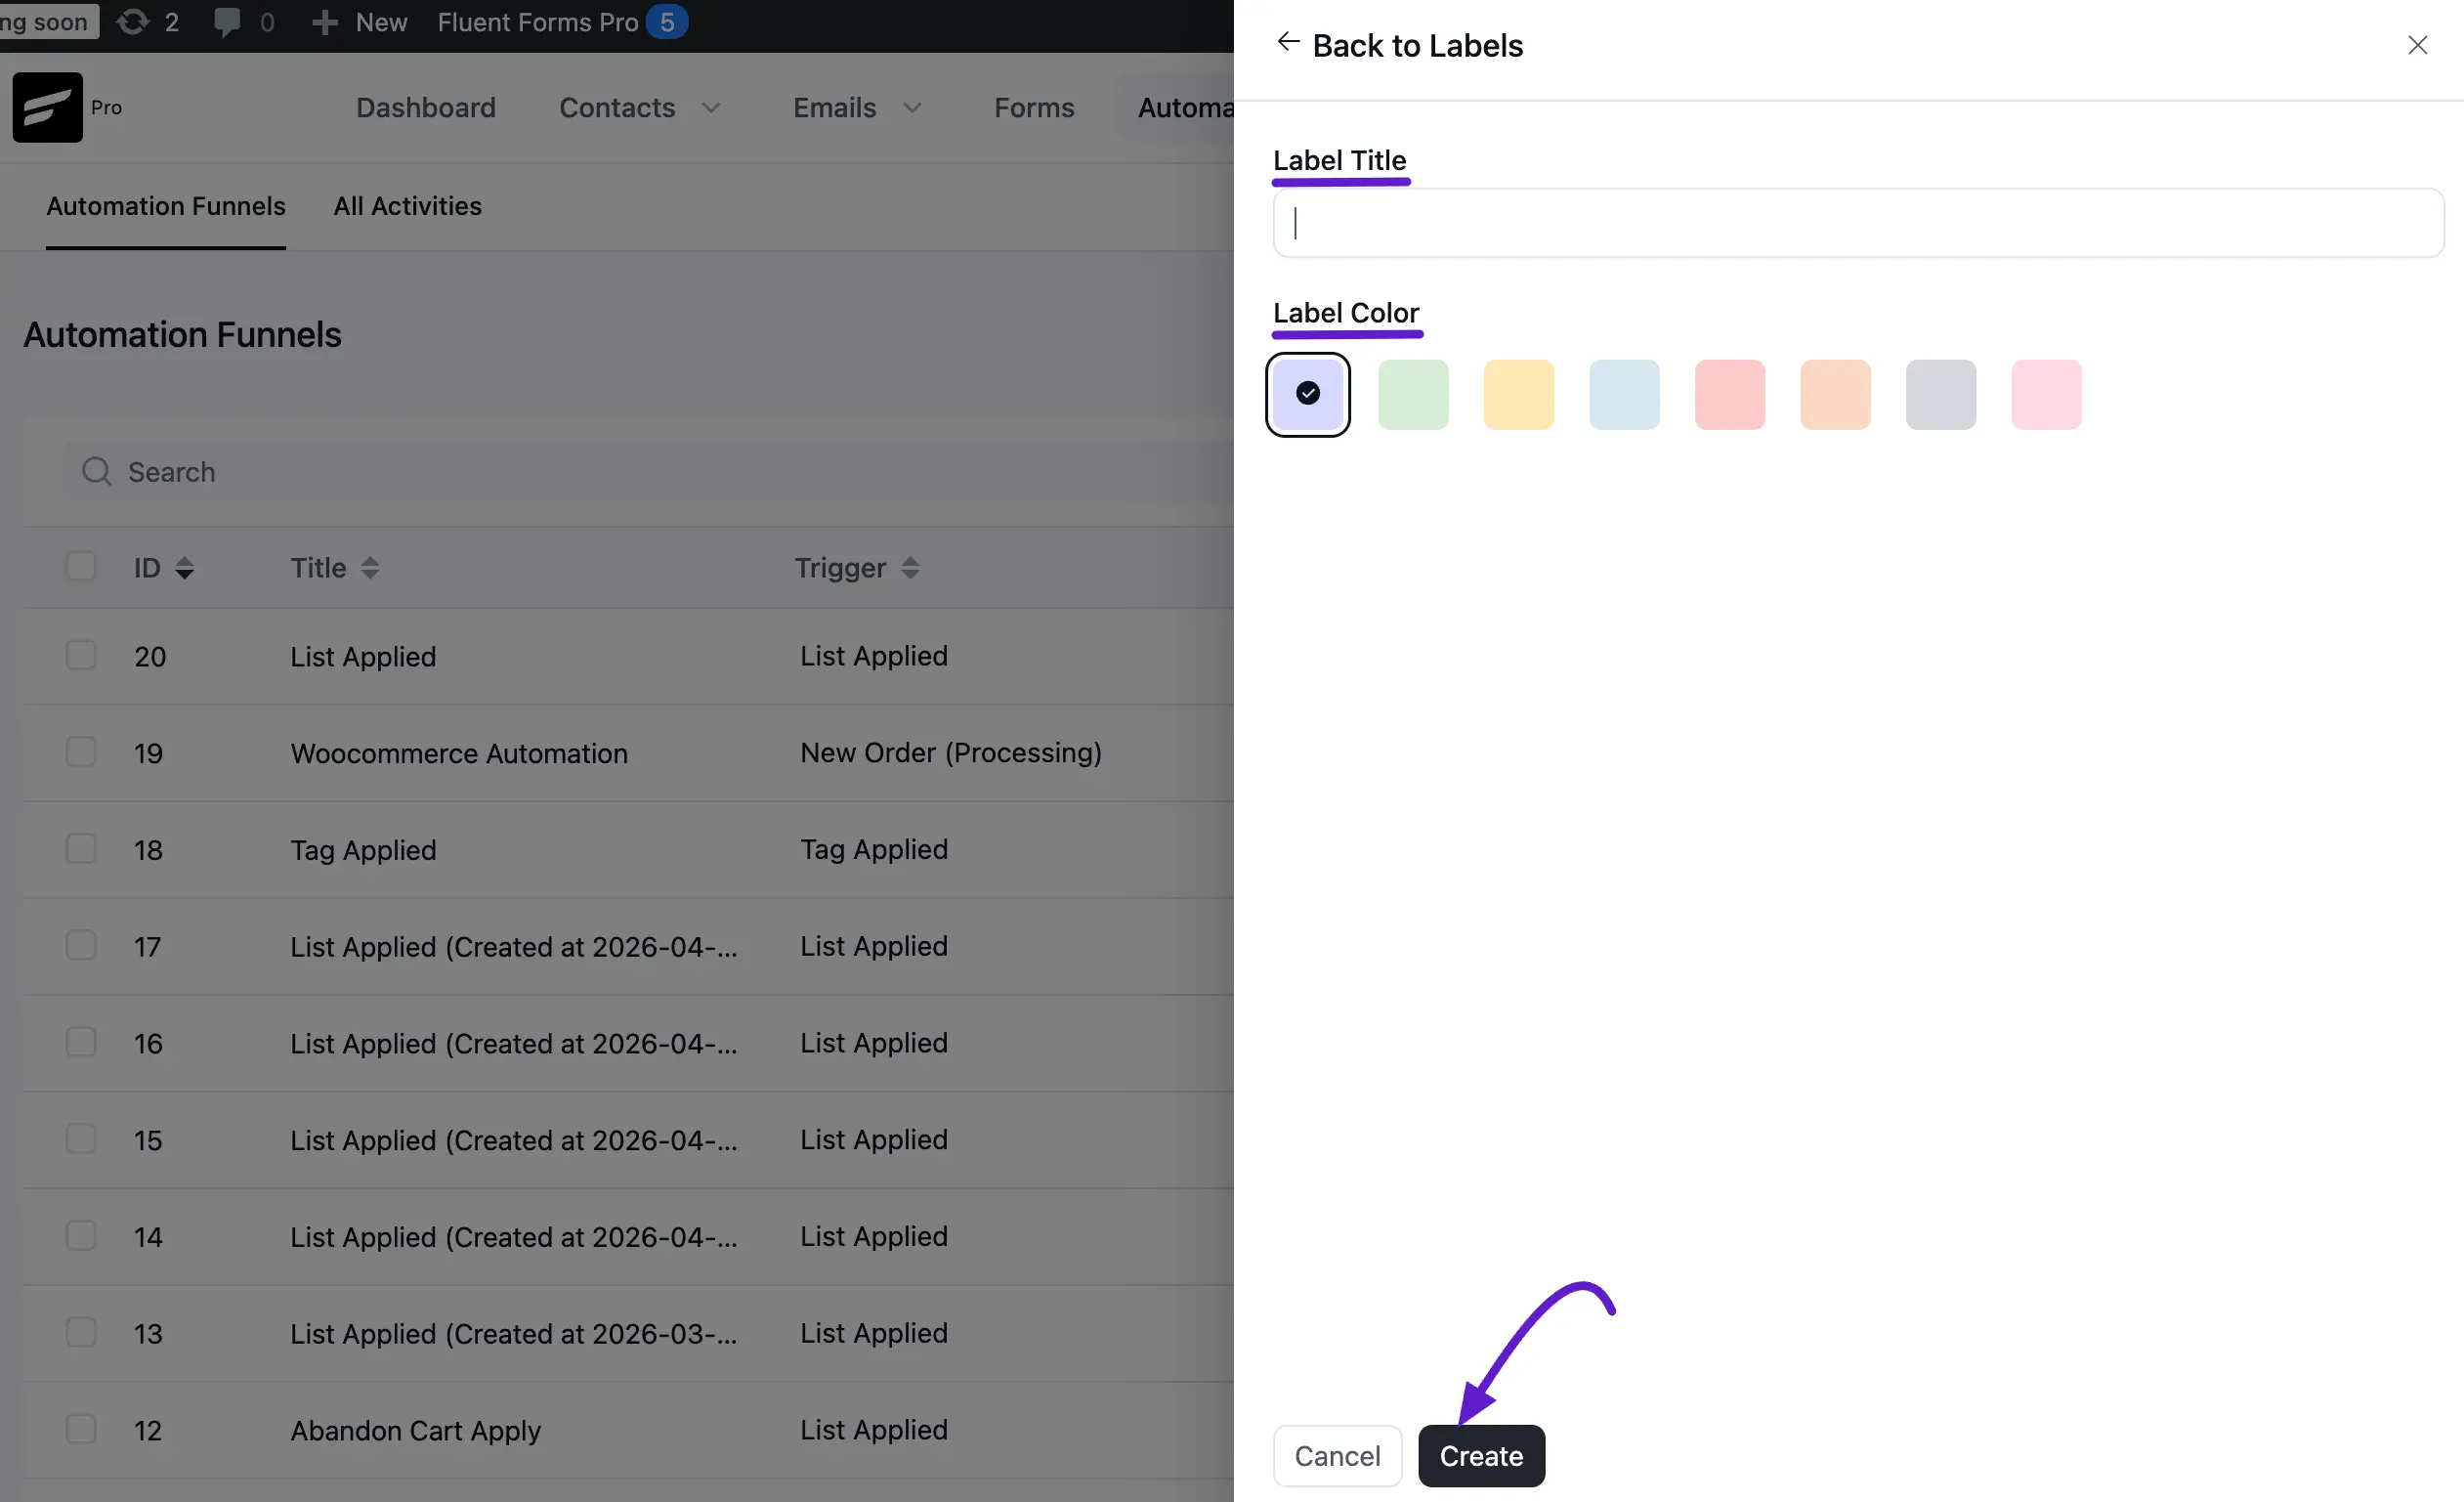The width and height of the screenshot is (2464, 1502).
Task: Click the New Order (Processing) trigger cell
Action: pos(951,752)
